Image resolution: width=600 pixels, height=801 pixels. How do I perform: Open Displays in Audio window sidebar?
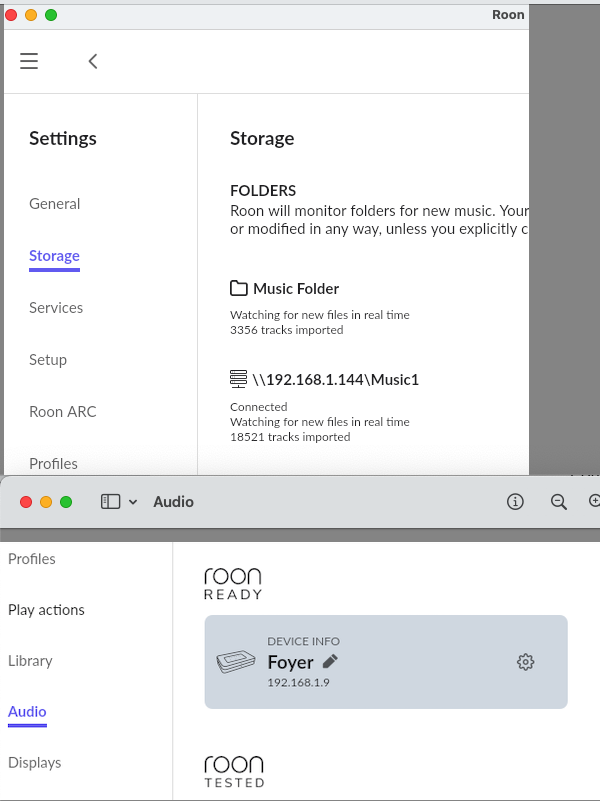(x=35, y=763)
